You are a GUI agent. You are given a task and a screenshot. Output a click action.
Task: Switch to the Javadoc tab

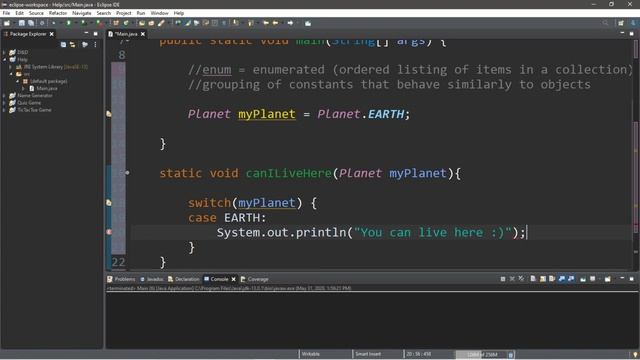(x=152, y=279)
